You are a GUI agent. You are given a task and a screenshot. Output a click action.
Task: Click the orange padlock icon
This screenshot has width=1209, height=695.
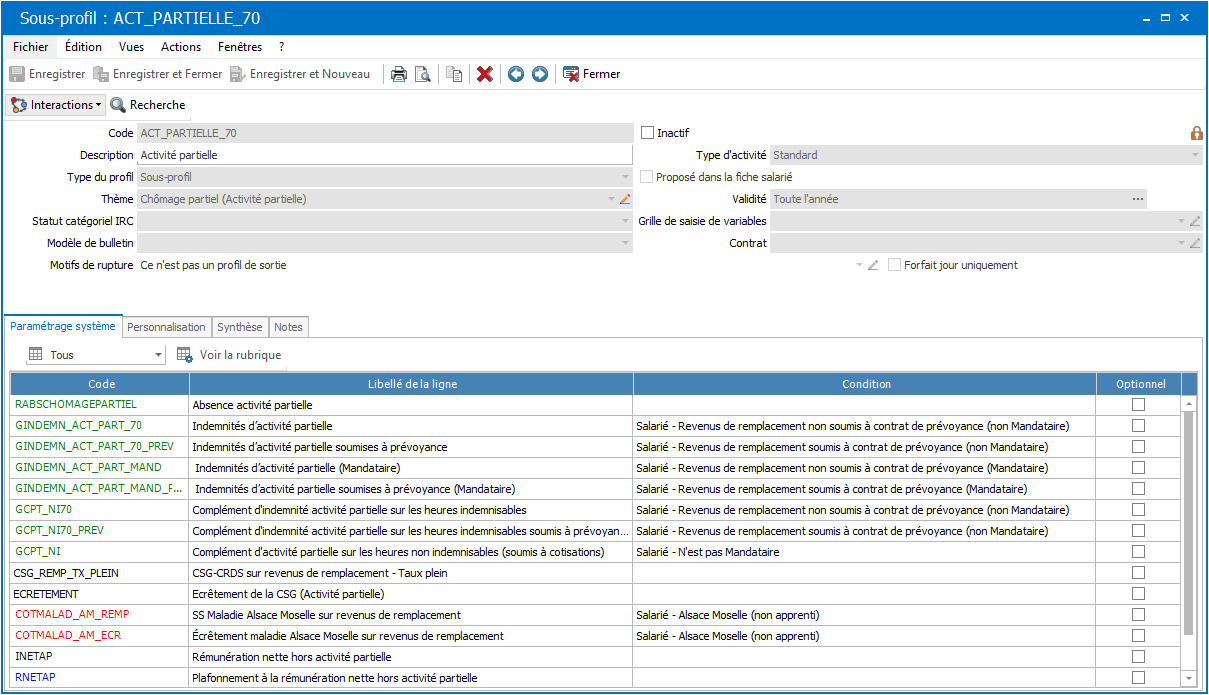1196,133
